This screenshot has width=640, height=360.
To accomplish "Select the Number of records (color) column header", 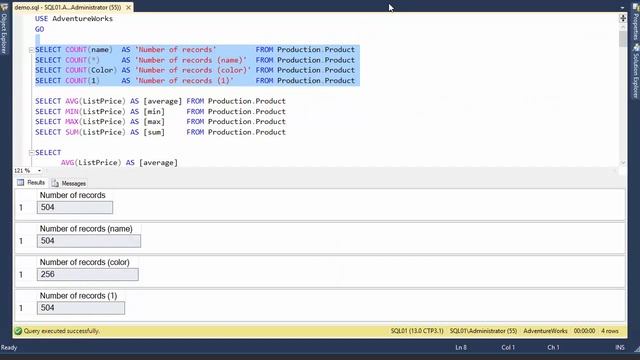I will pyautogui.click(x=84, y=262).
